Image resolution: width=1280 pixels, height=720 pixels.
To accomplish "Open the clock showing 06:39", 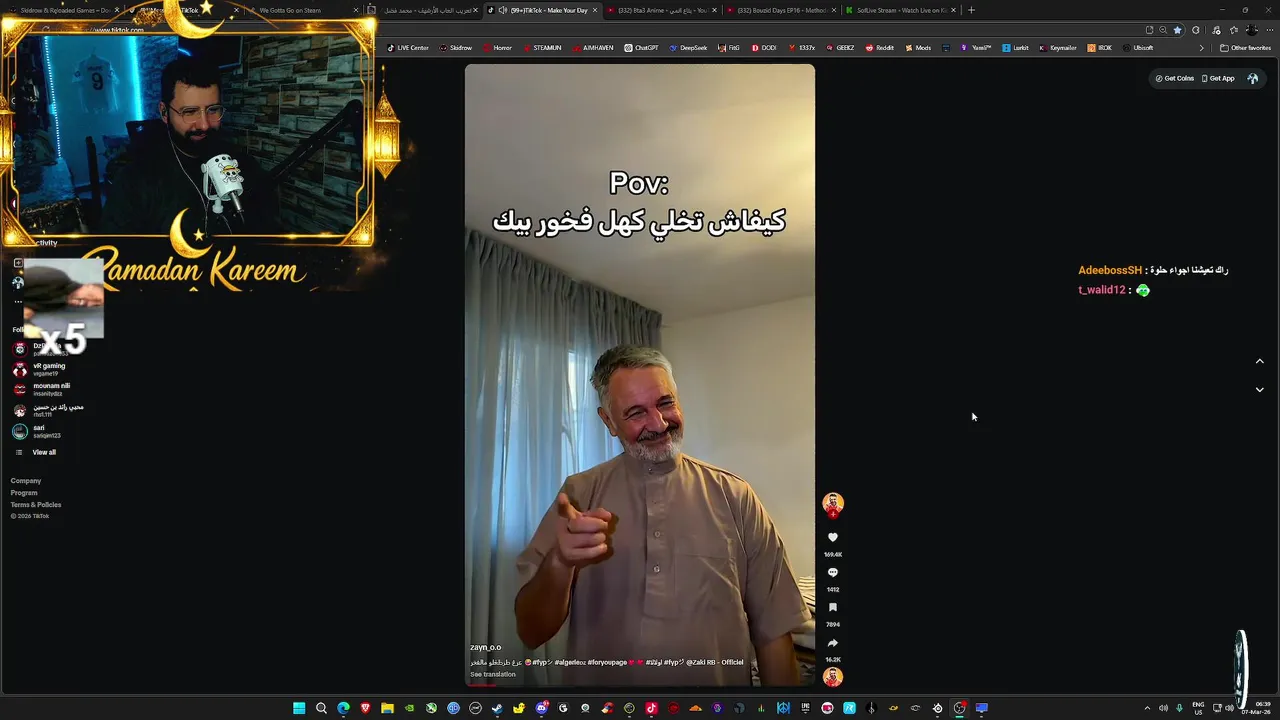I will point(1258,708).
